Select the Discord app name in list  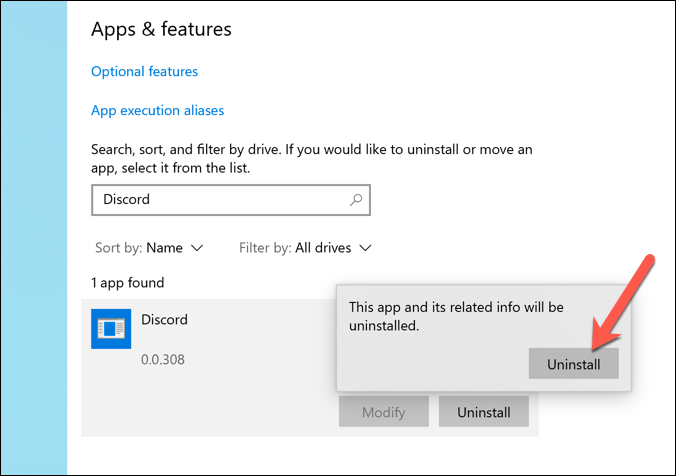165,321
